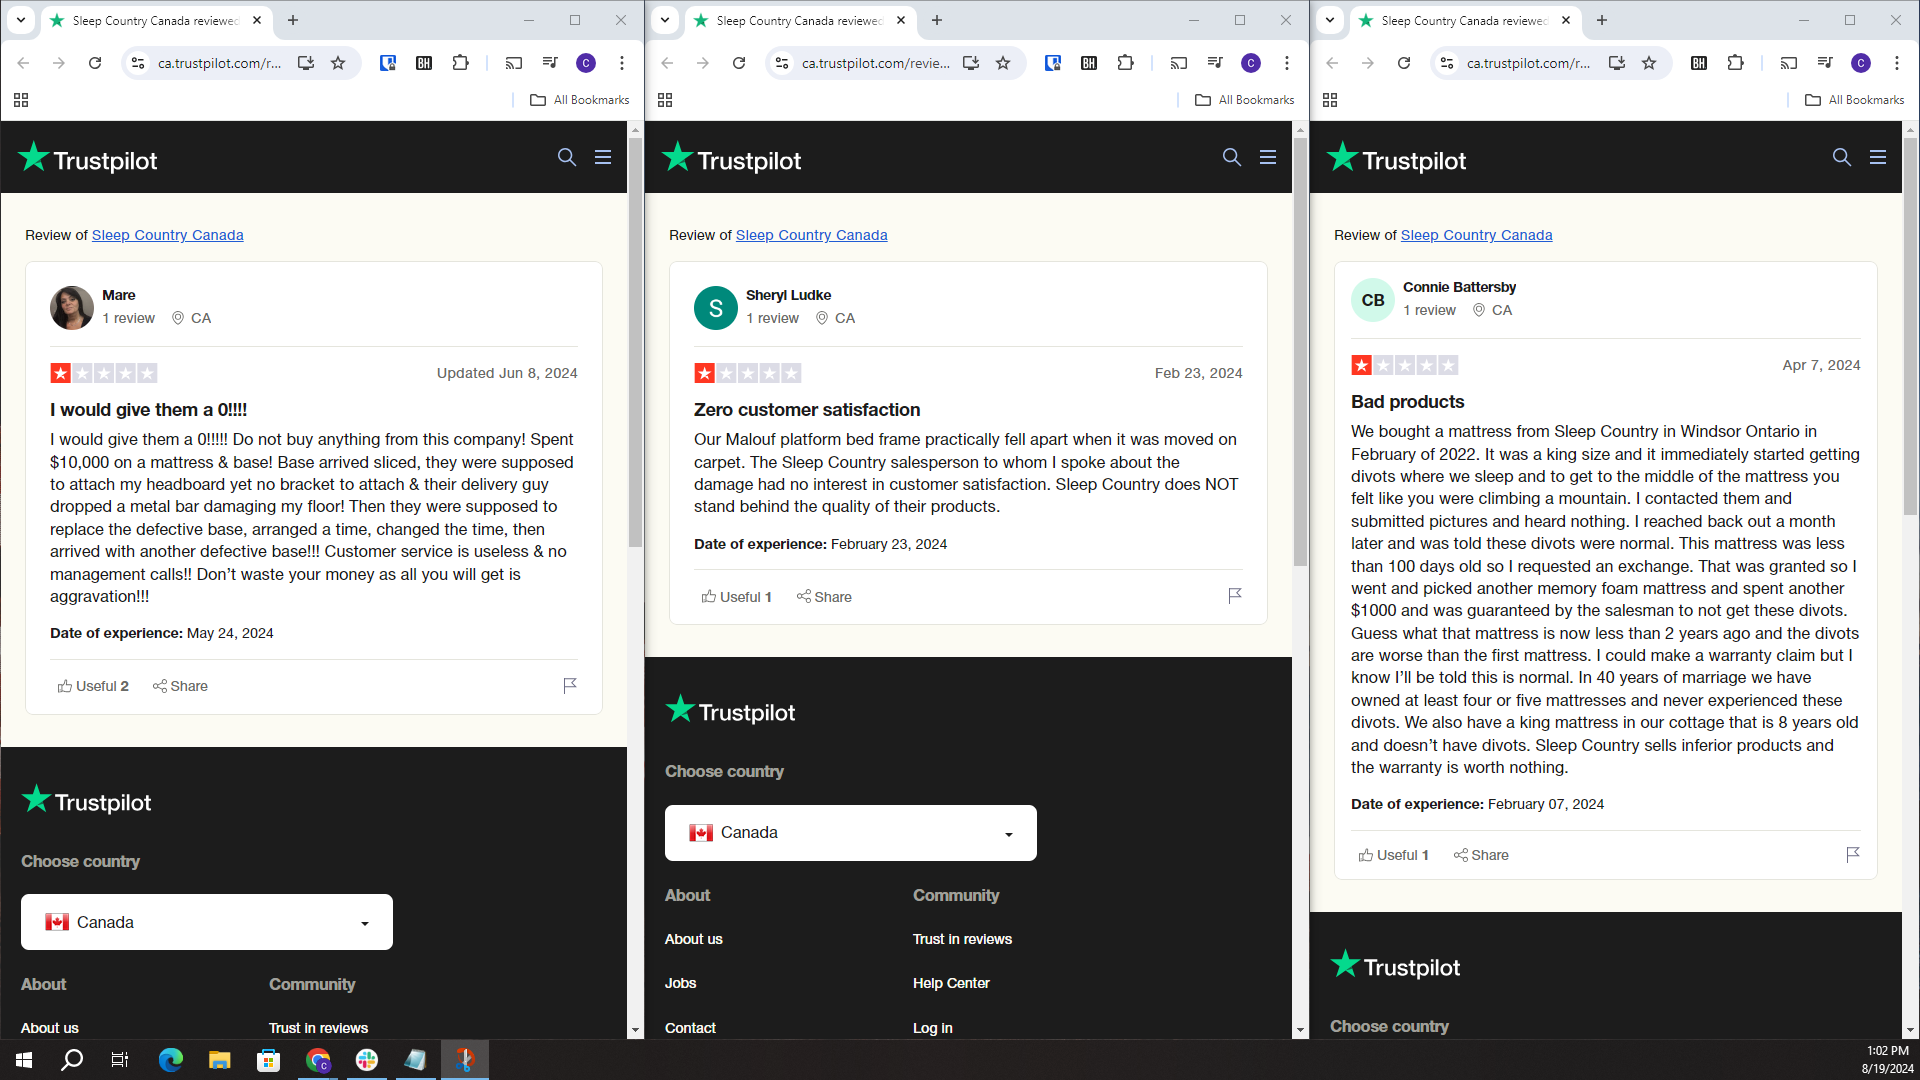Open the Contact footer link in the middle window
The height and width of the screenshot is (1080, 1920).
(x=690, y=1028)
